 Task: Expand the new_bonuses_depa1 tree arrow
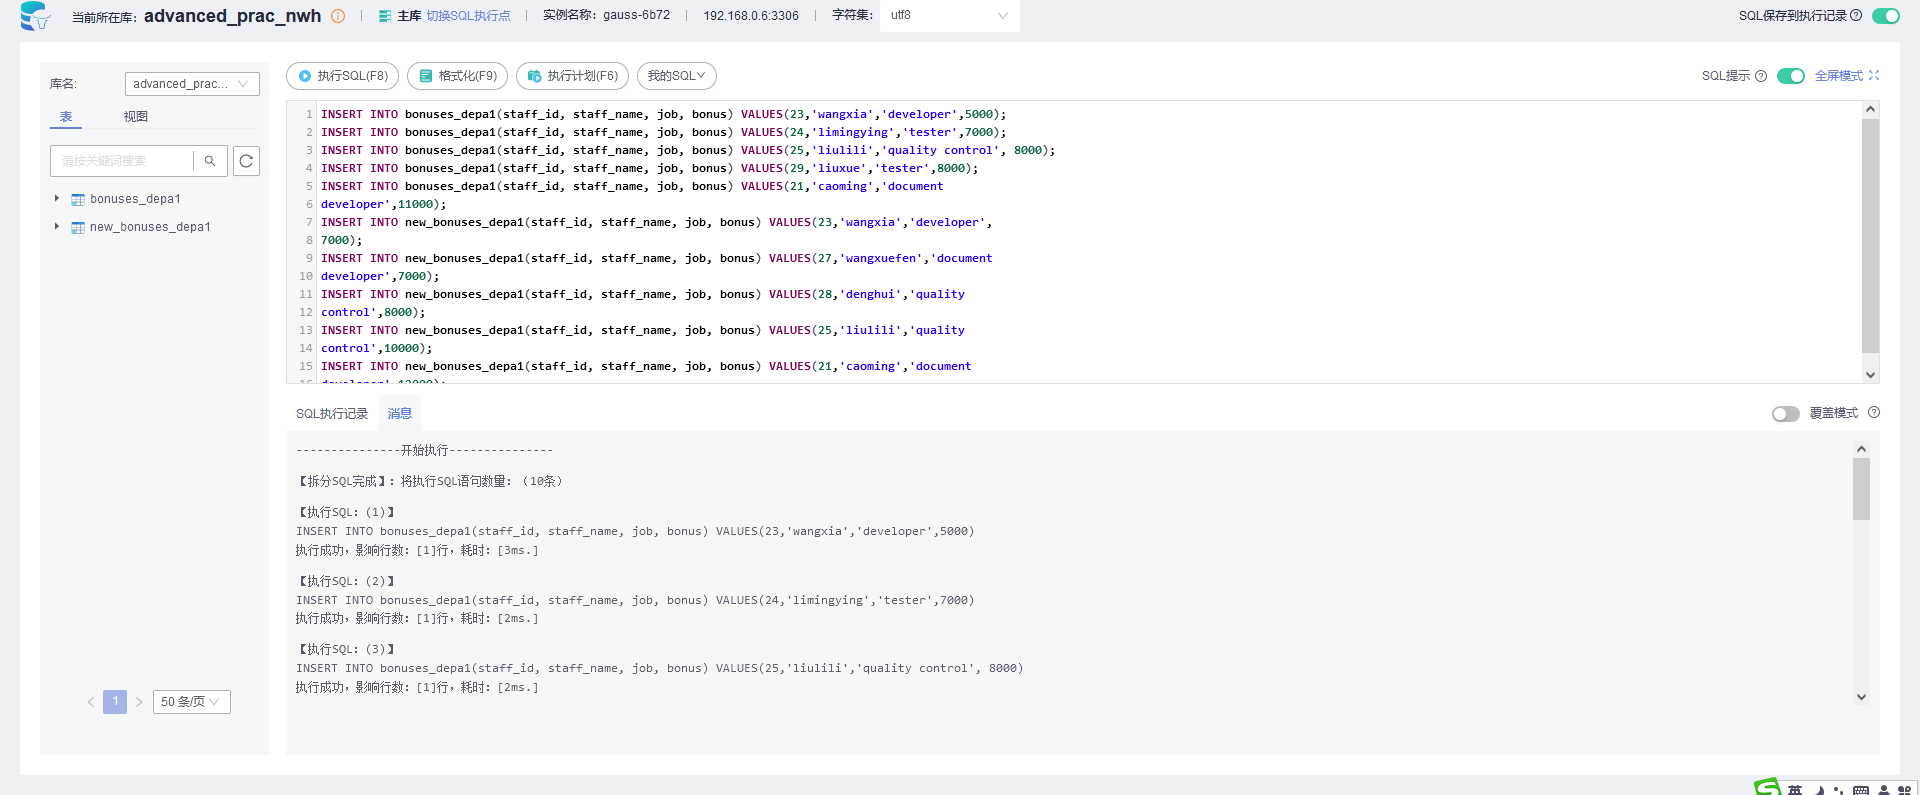pyautogui.click(x=57, y=227)
